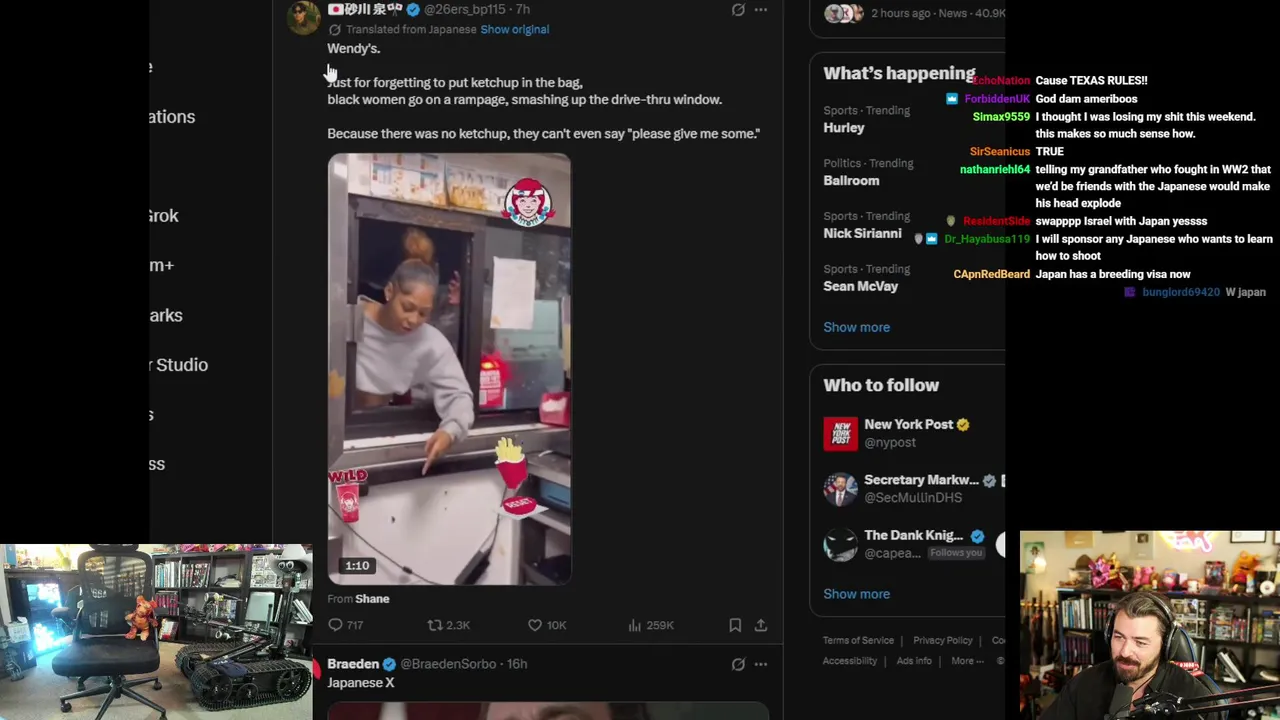
Task: Repost the Wendy's ketchup post
Action: click(448, 625)
